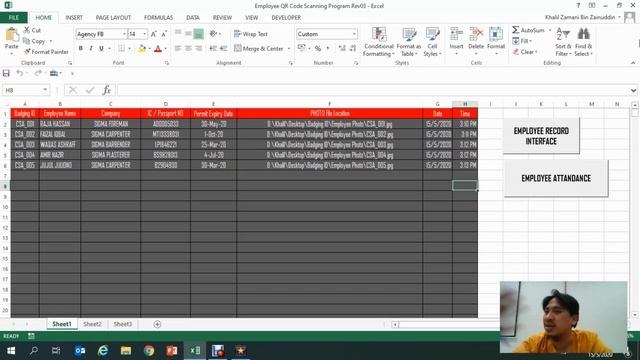This screenshot has height=360, width=640.
Task: Toggle the highlighted middle align button
Action: [x=198, y=34]
